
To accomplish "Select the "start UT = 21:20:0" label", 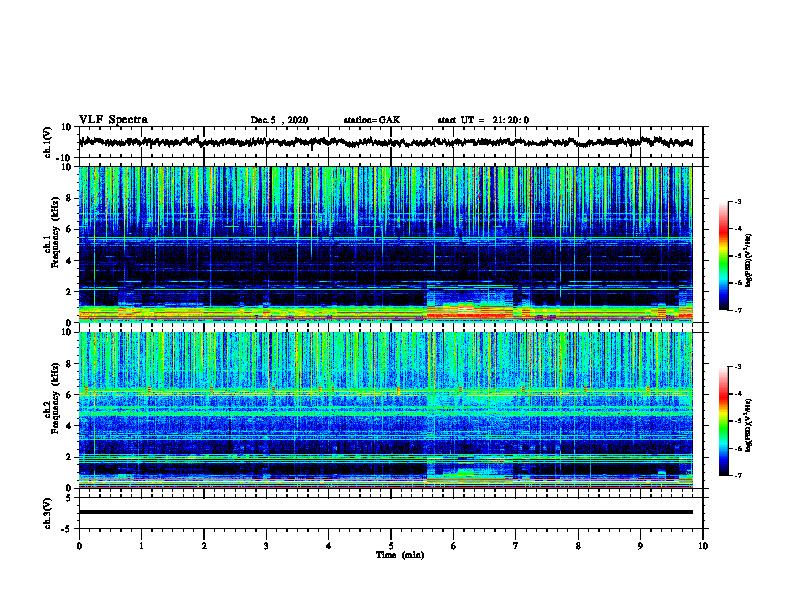I will (483, 120).
